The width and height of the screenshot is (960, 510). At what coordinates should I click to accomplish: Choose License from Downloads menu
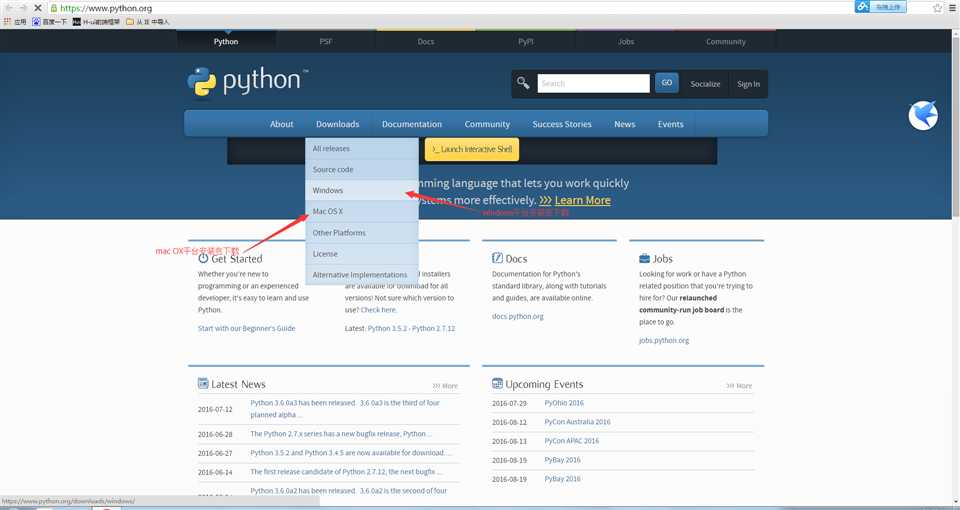(362, 253)
